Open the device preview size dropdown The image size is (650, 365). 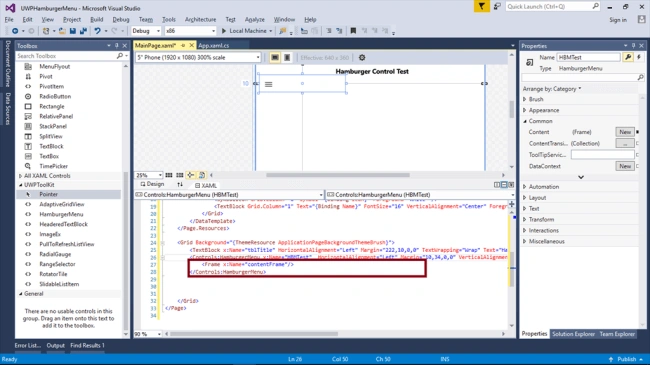pyautogui.click(x=198, y=58)
